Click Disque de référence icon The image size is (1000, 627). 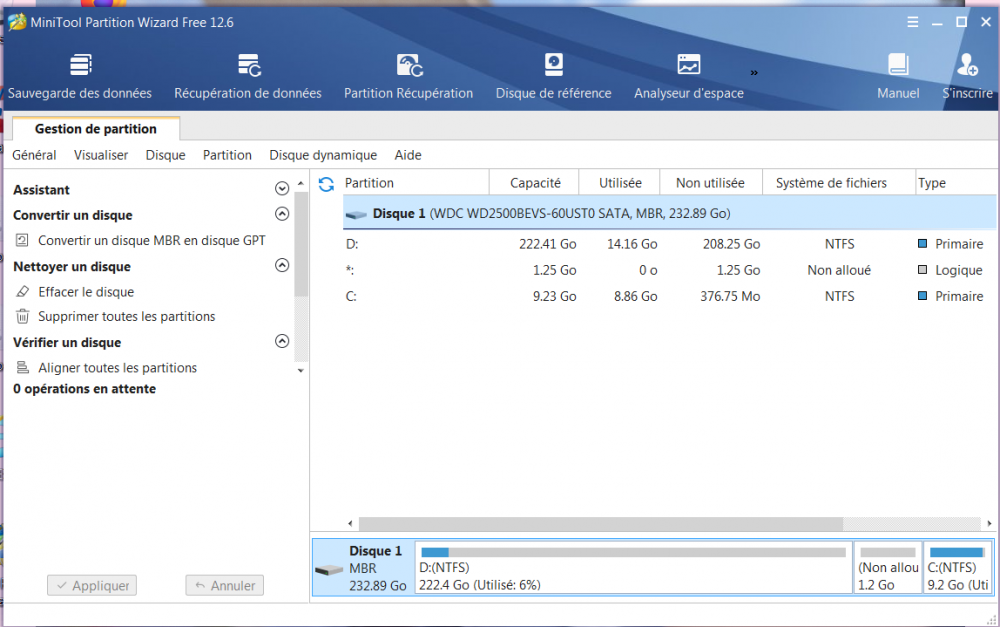tap(553, 66)
